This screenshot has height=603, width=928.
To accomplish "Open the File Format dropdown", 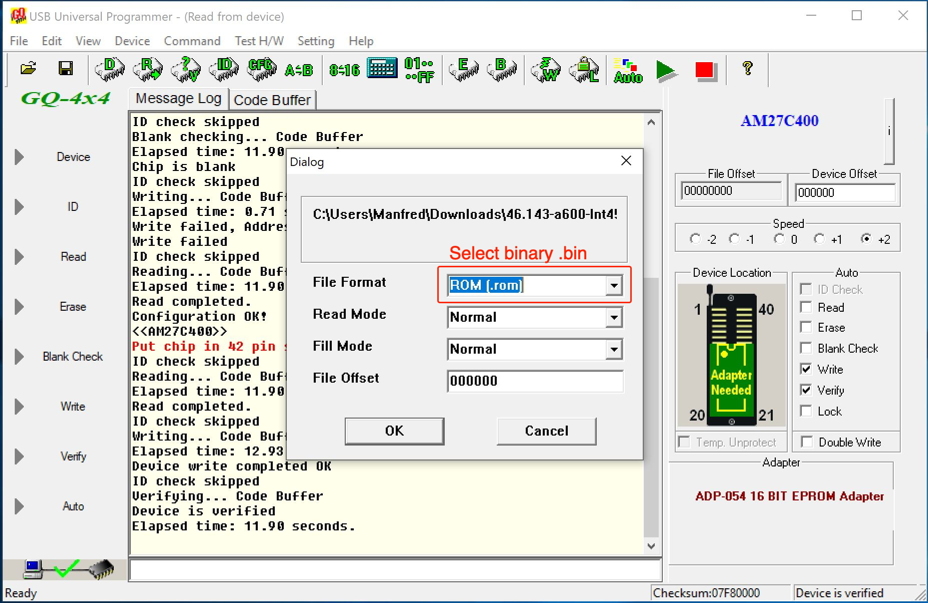I will tap(613, 286).
